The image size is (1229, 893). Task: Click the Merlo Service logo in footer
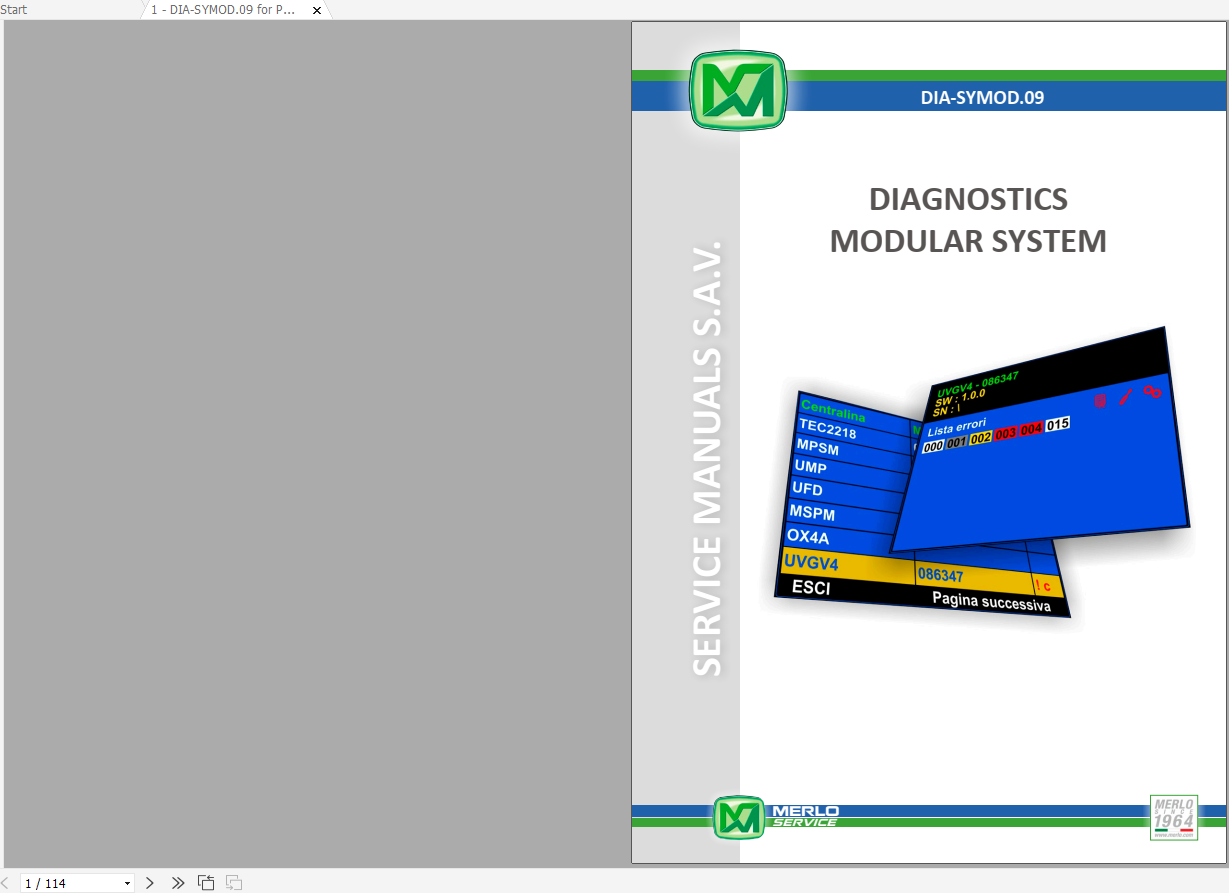click(777, 816)
